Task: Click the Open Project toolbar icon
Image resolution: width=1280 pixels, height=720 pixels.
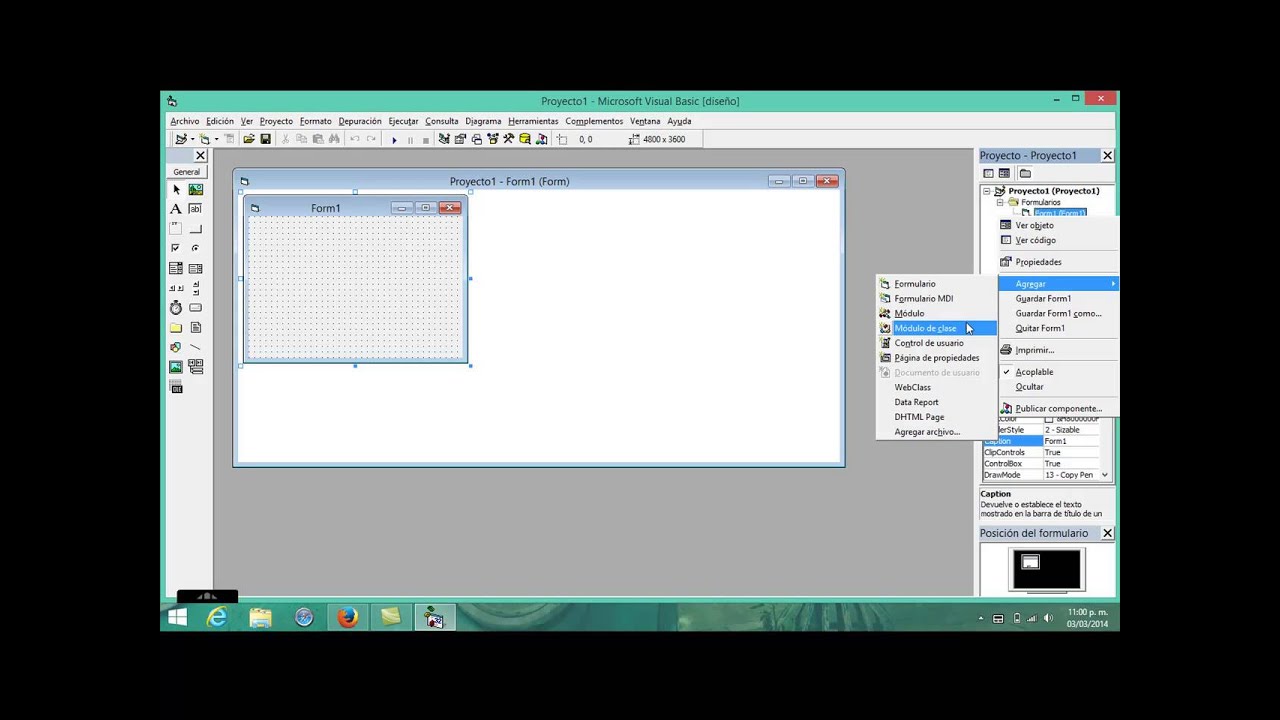Action: click(249, 139)
